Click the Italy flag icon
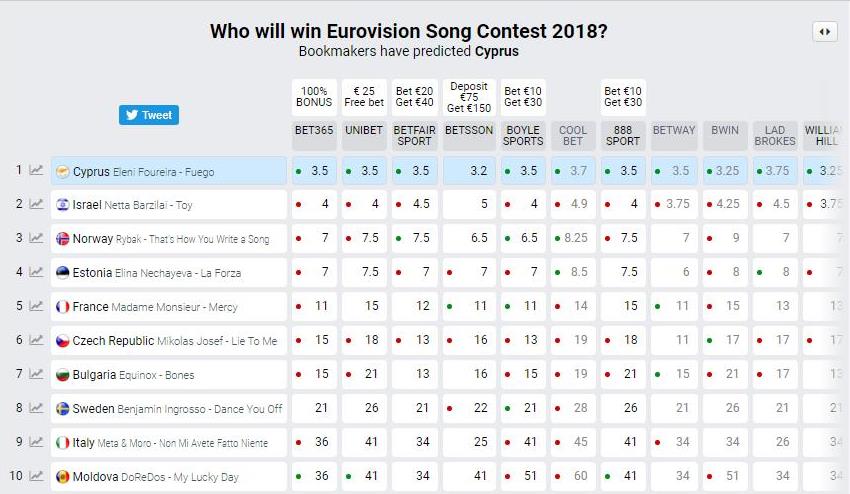This screenshot has height=494, width=850. coord(63,442)
